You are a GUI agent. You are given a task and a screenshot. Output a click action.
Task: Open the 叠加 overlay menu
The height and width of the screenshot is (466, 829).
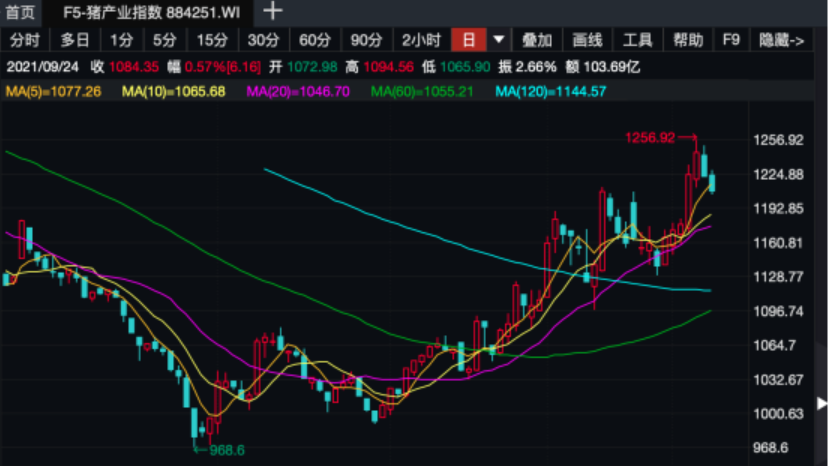pos(537,41)
